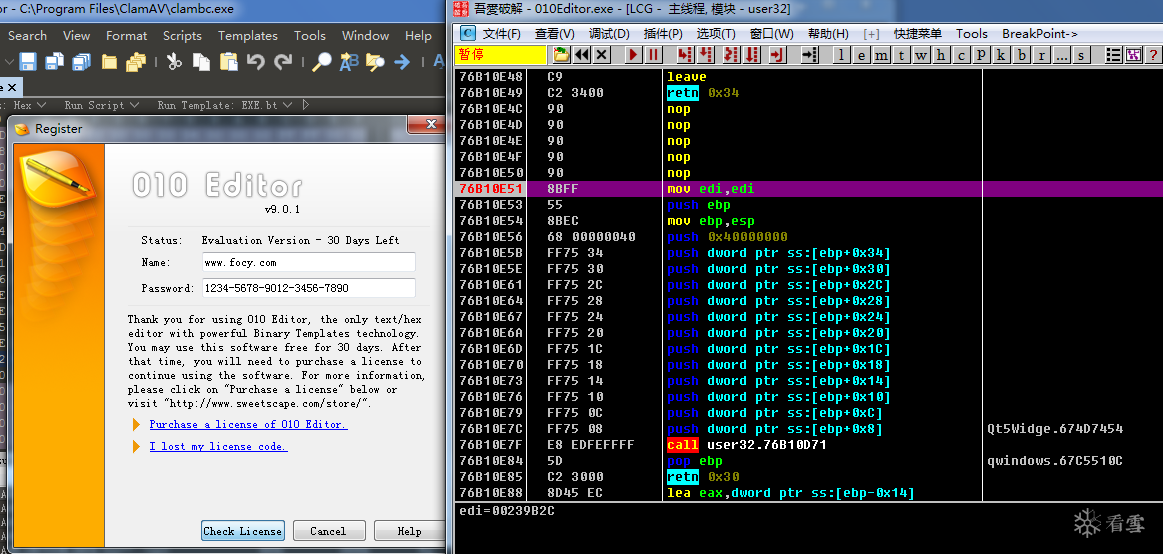Click the Trace Over icon in debugger
Viewport: 1163px width, 554px height.
(x=752, y=55)
